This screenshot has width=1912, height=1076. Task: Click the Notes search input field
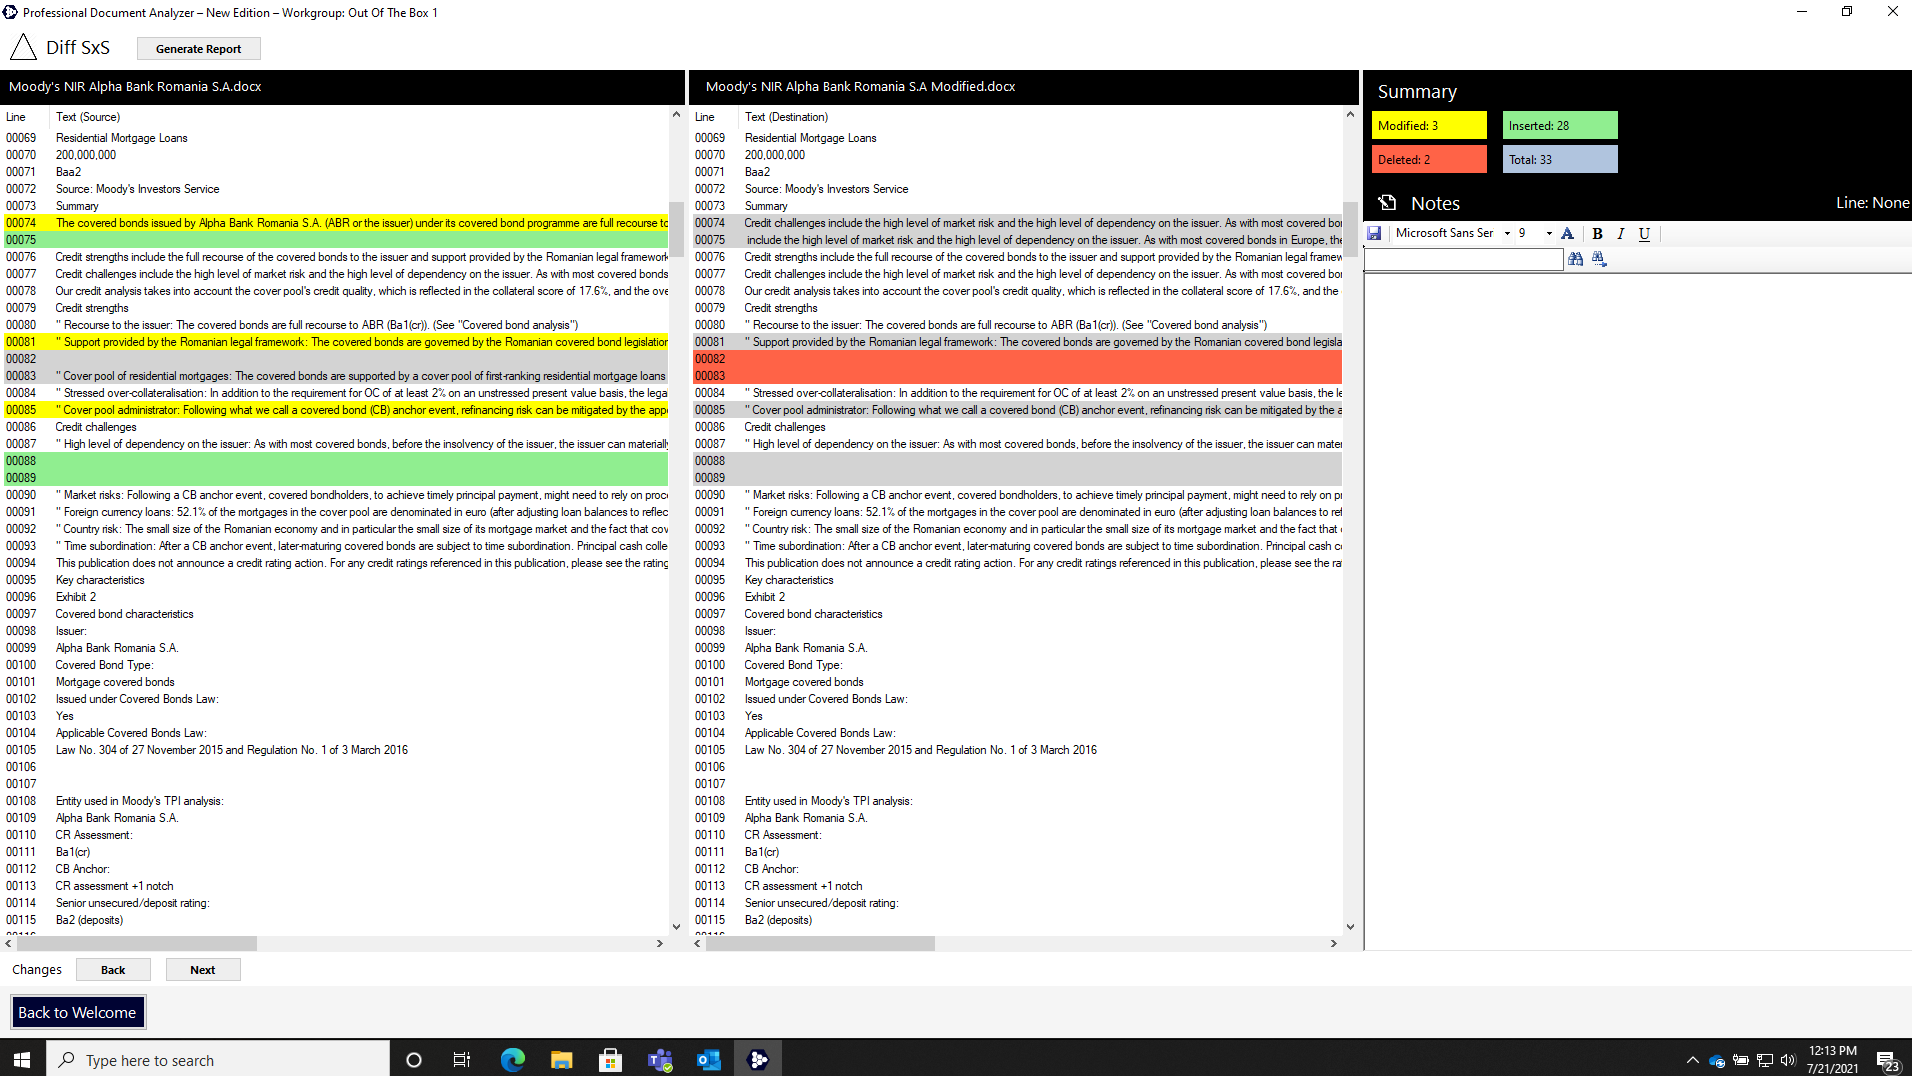(x=1462, y=258)
